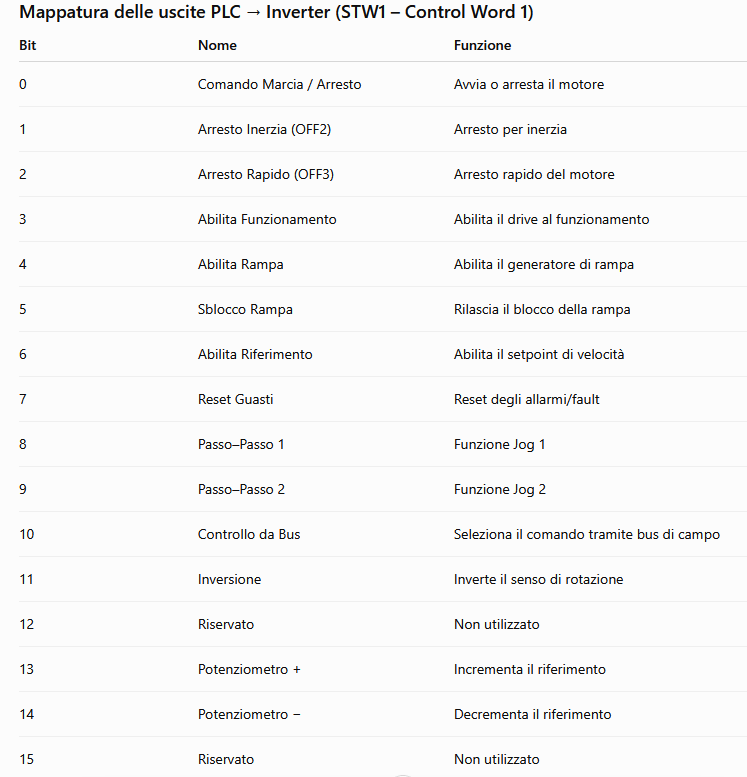Click the Controllo da Bus entry

(x=249, y=534)
